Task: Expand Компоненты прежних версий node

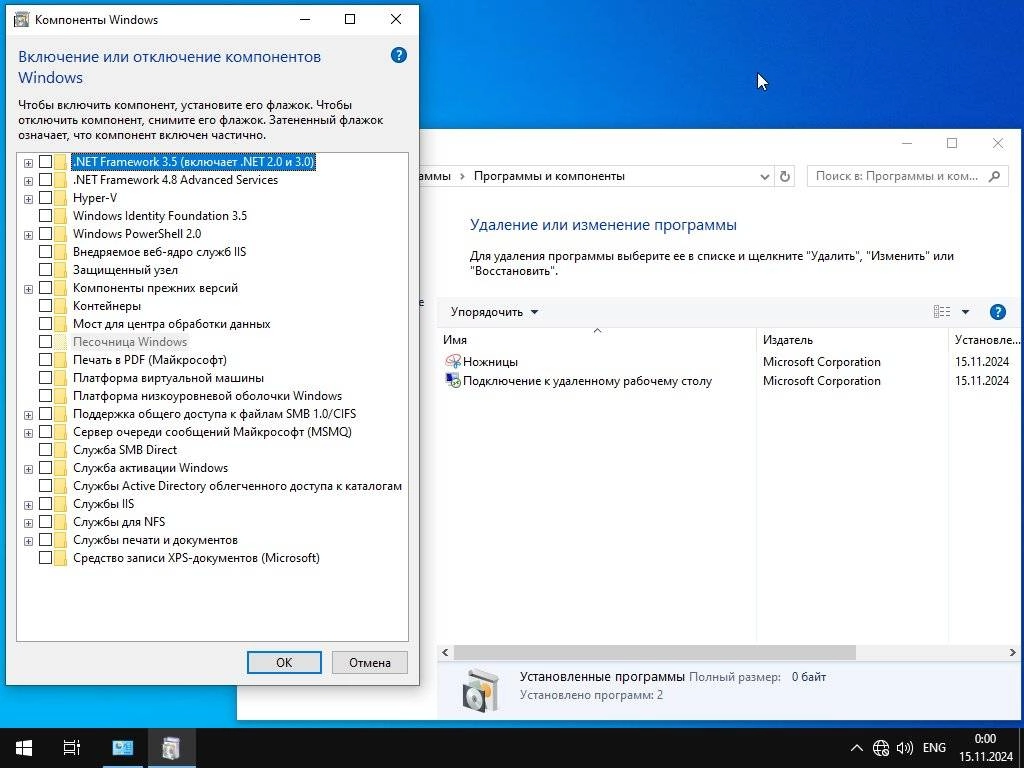Action: point(28,289)
